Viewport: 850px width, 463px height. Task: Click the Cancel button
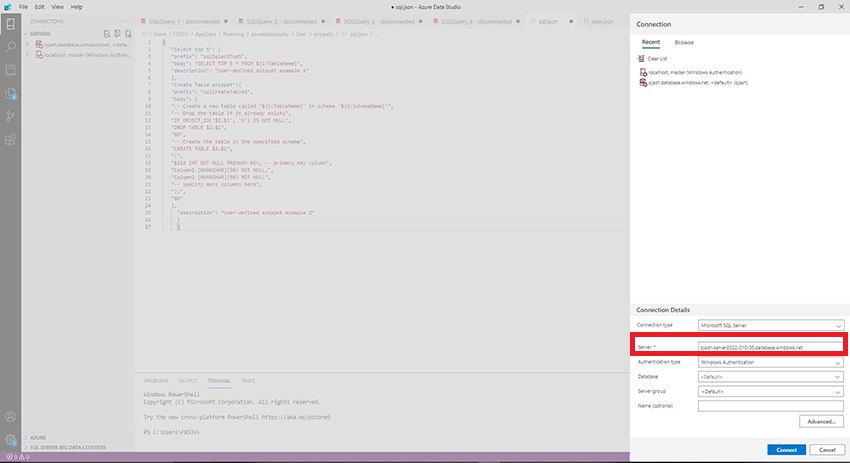click(827, 450)
